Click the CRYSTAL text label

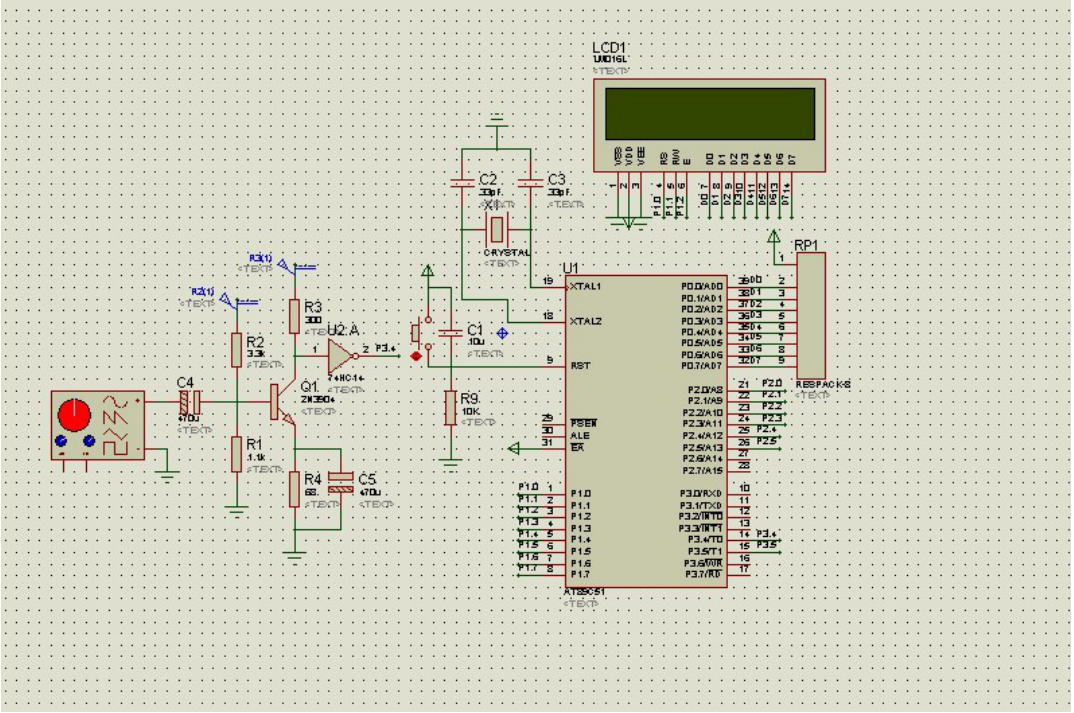click(x=507, y=253)
